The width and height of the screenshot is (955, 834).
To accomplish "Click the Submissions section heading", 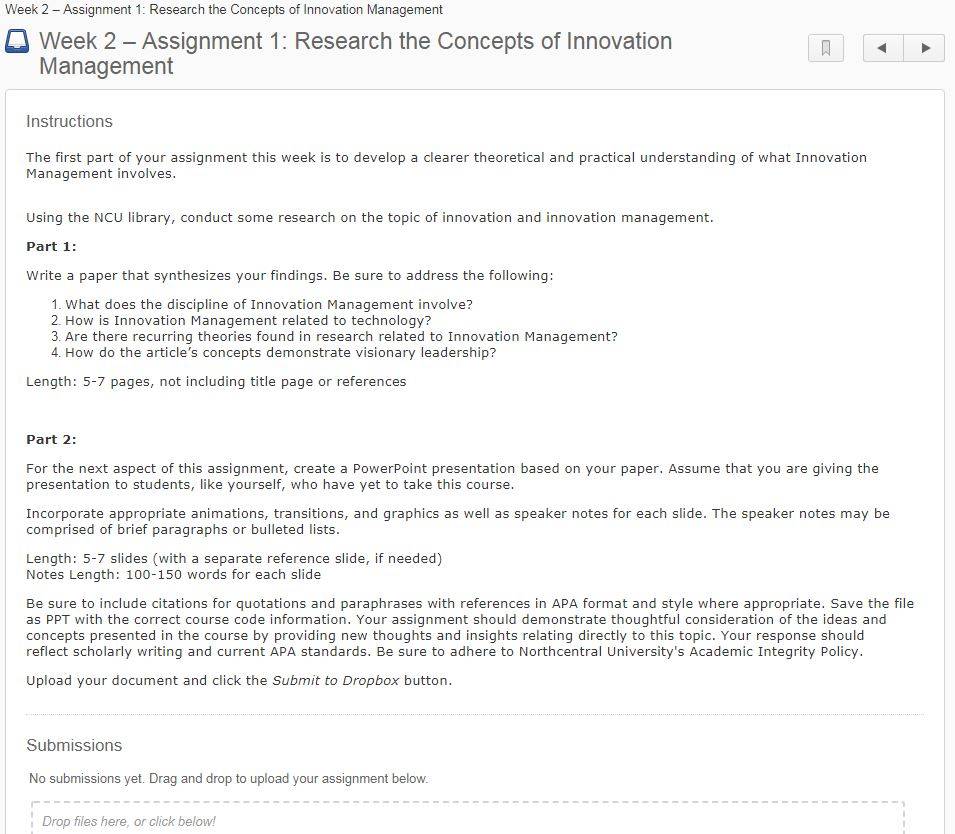I will click(74, 745).
